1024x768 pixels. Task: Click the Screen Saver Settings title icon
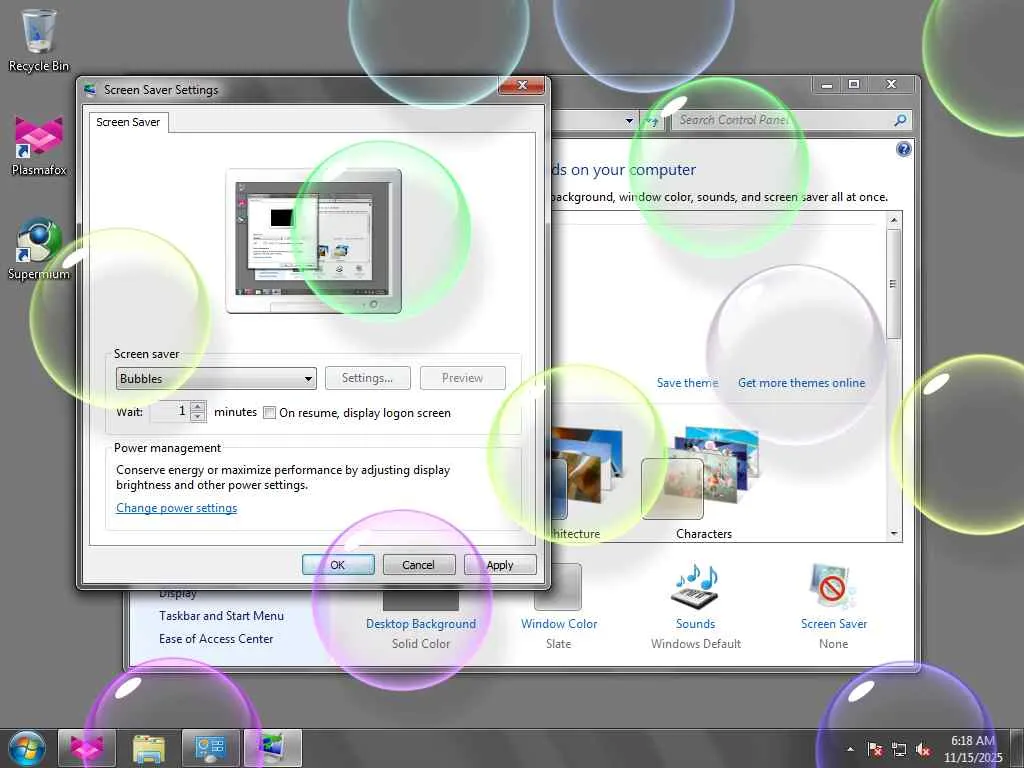click(x=90, y=89)
